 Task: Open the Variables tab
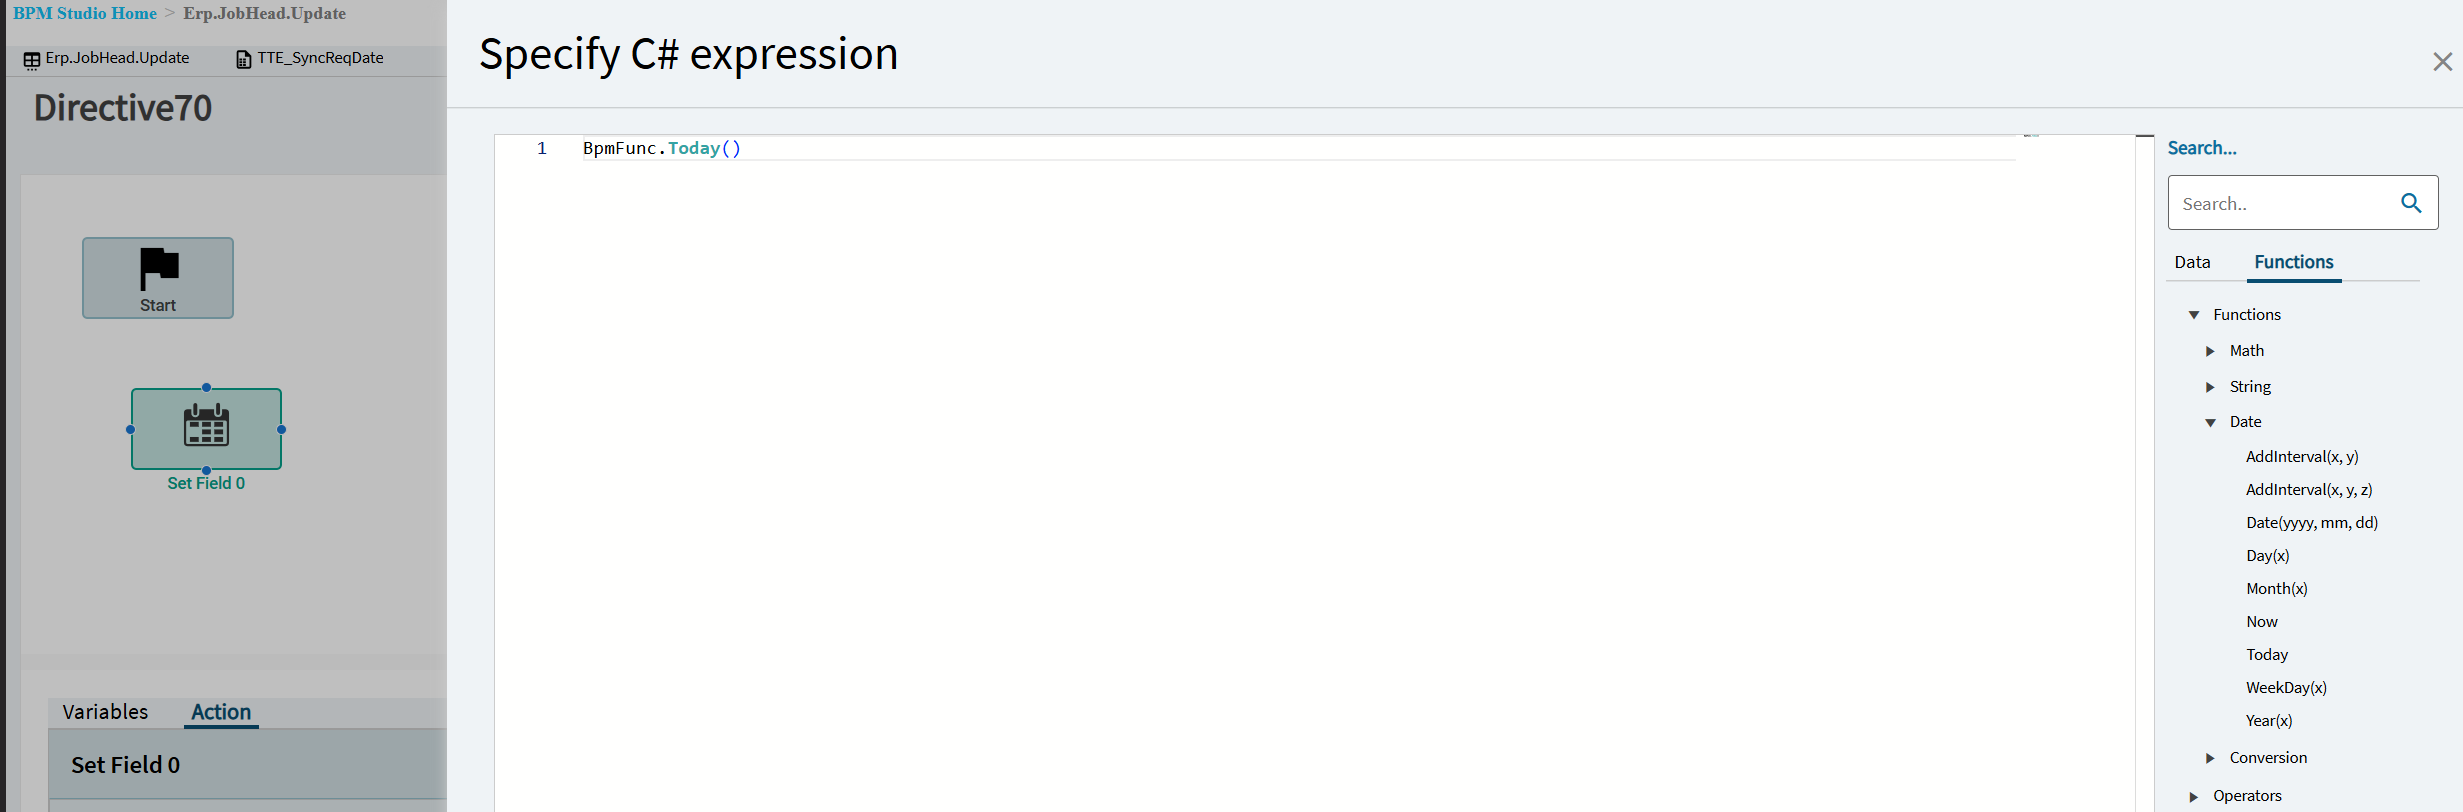coord(105,712)
